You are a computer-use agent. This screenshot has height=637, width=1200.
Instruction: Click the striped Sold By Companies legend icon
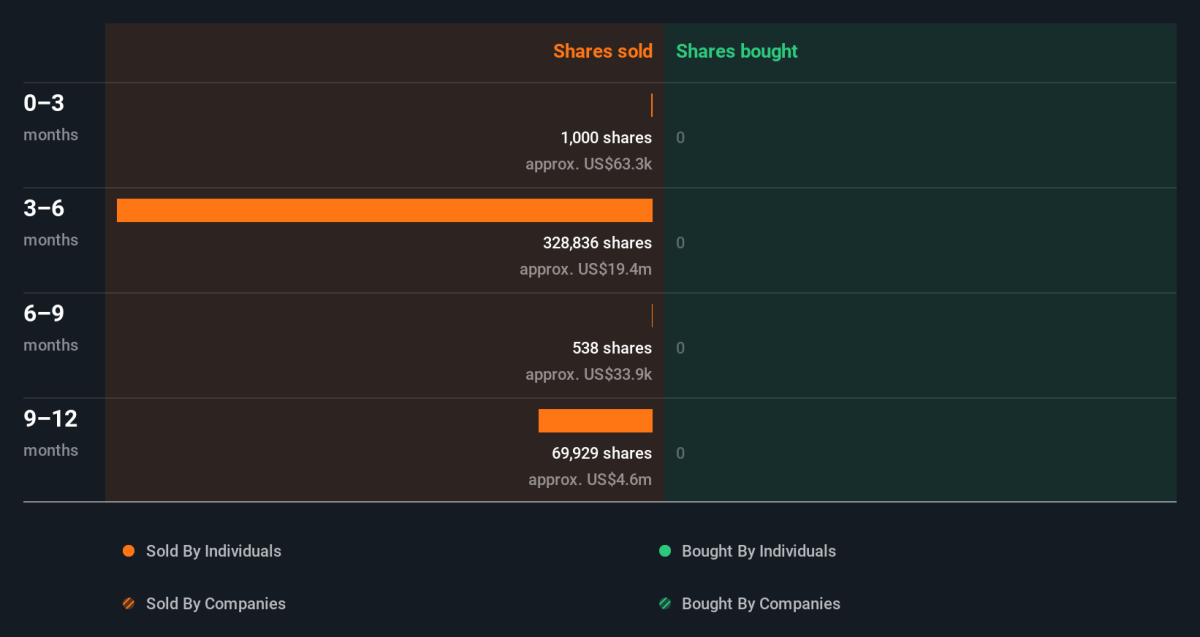pos(128,604)
